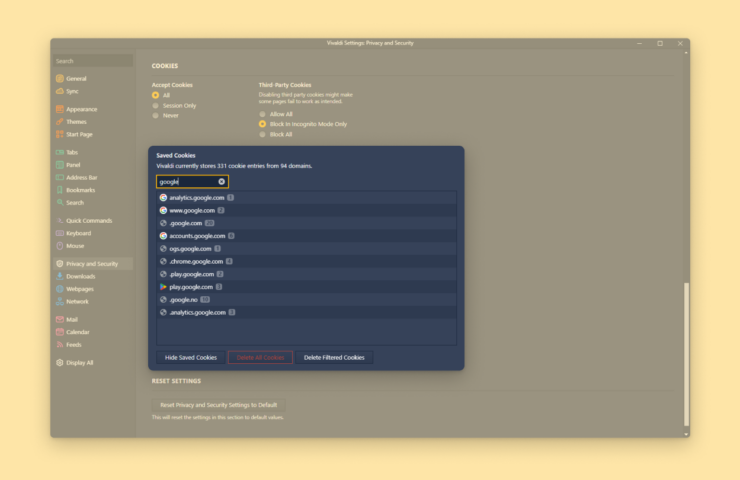Switch to Address Bar settings label

82,177
